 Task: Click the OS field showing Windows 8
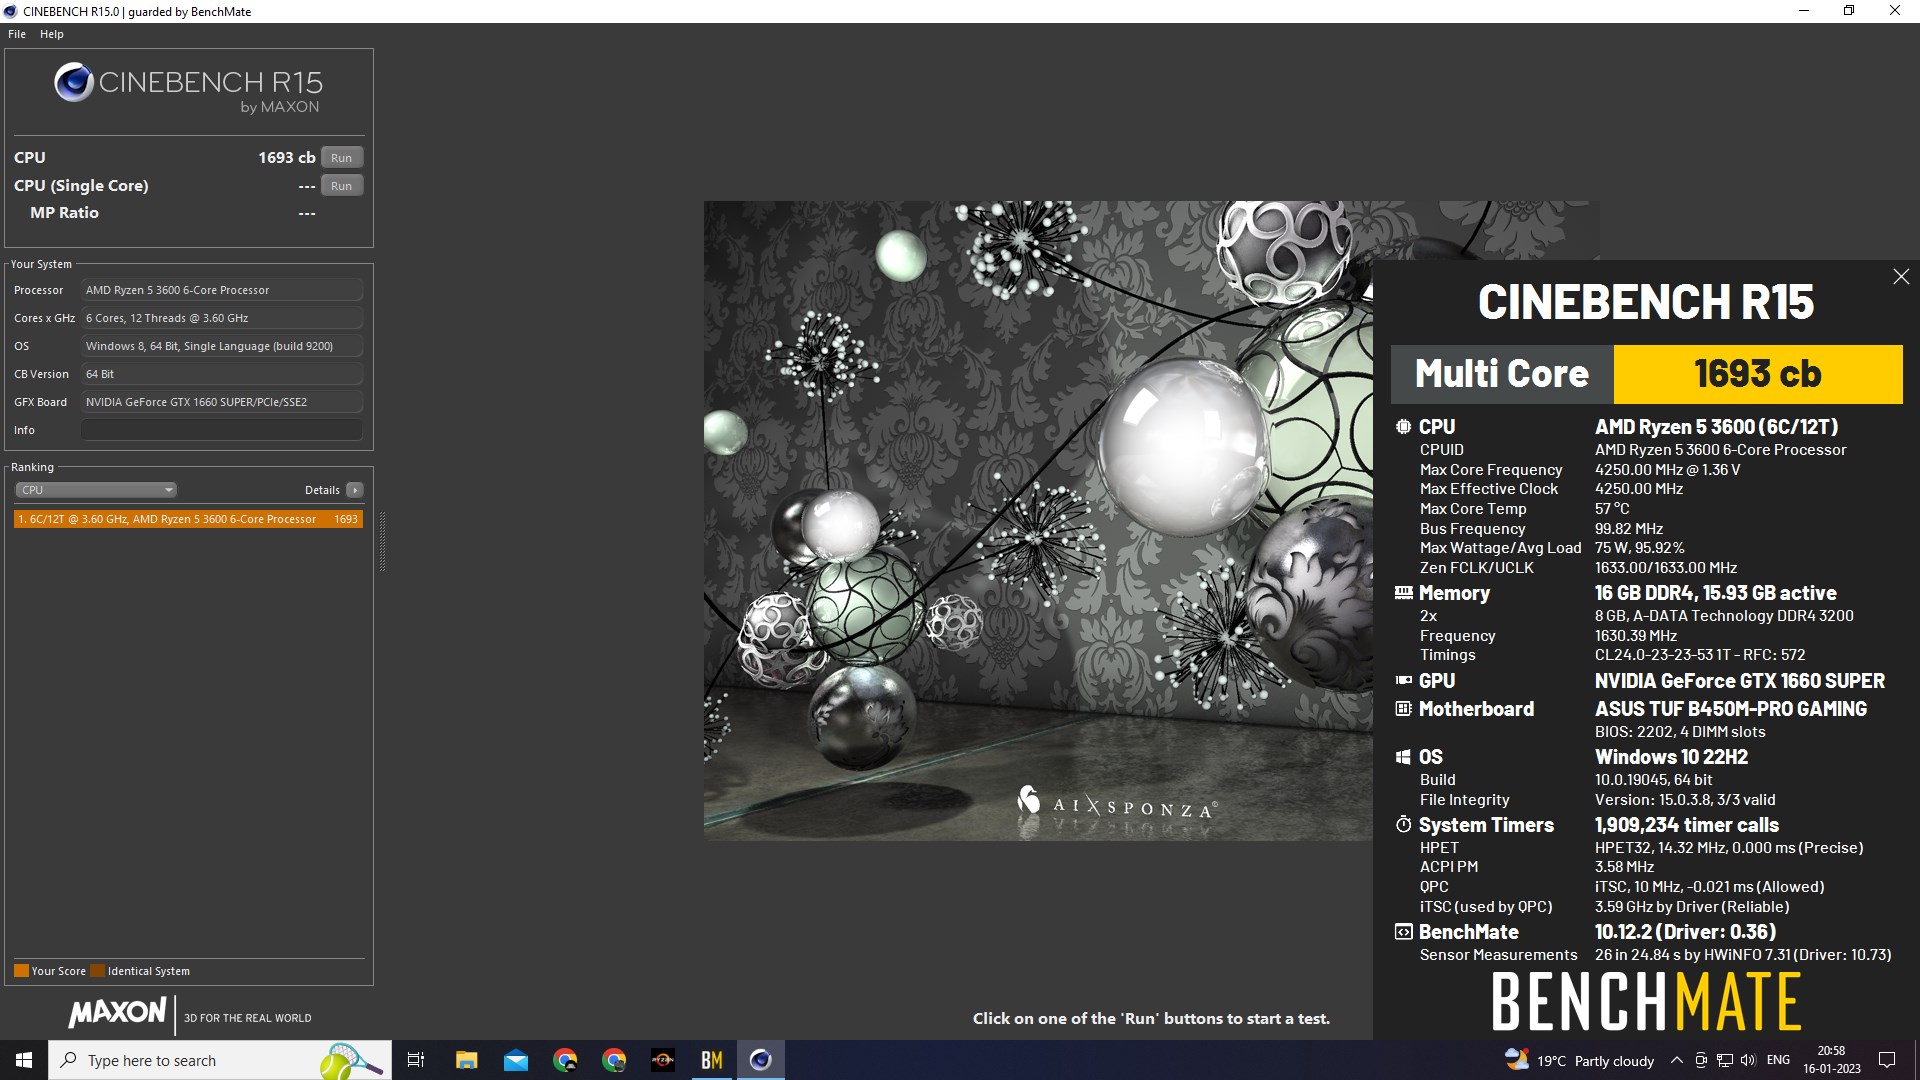pyautogui.click(x=221, y=346)
